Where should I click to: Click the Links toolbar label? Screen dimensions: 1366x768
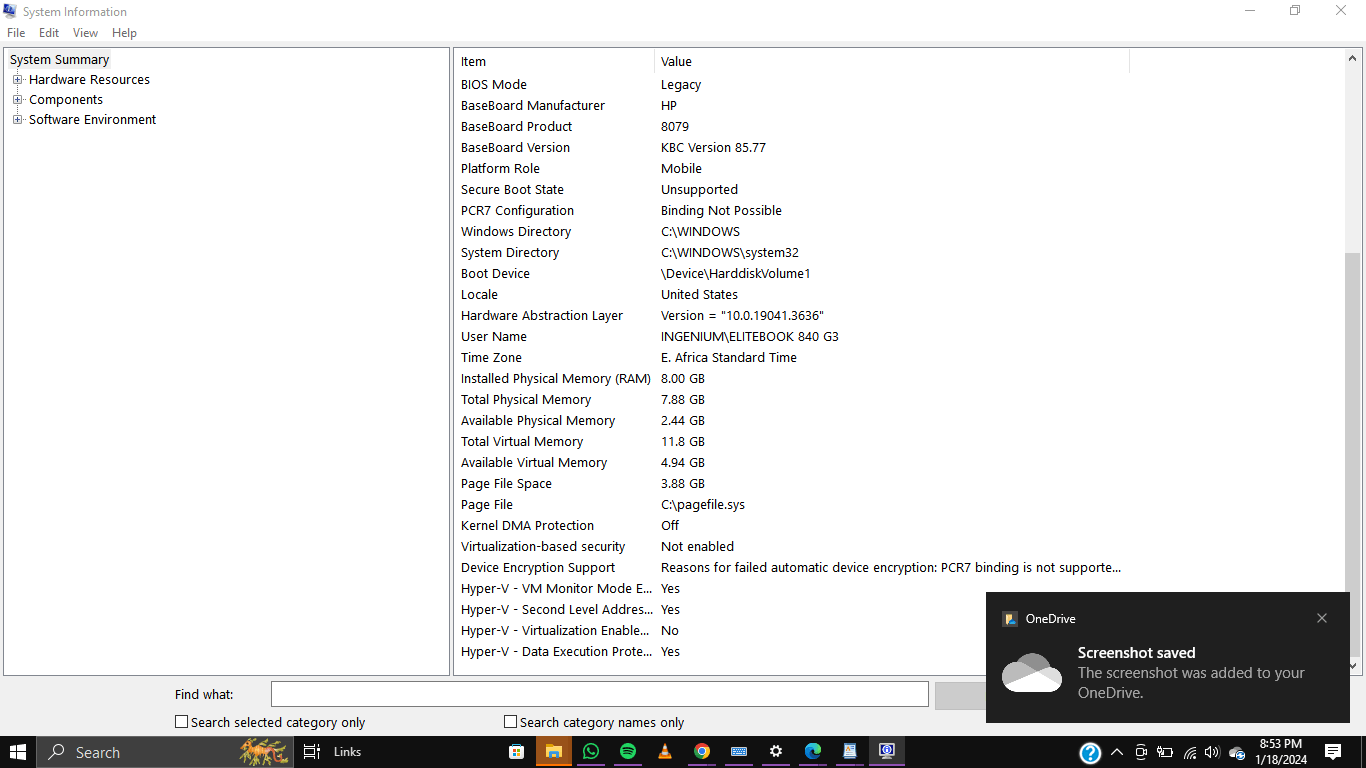pos(347,752)
